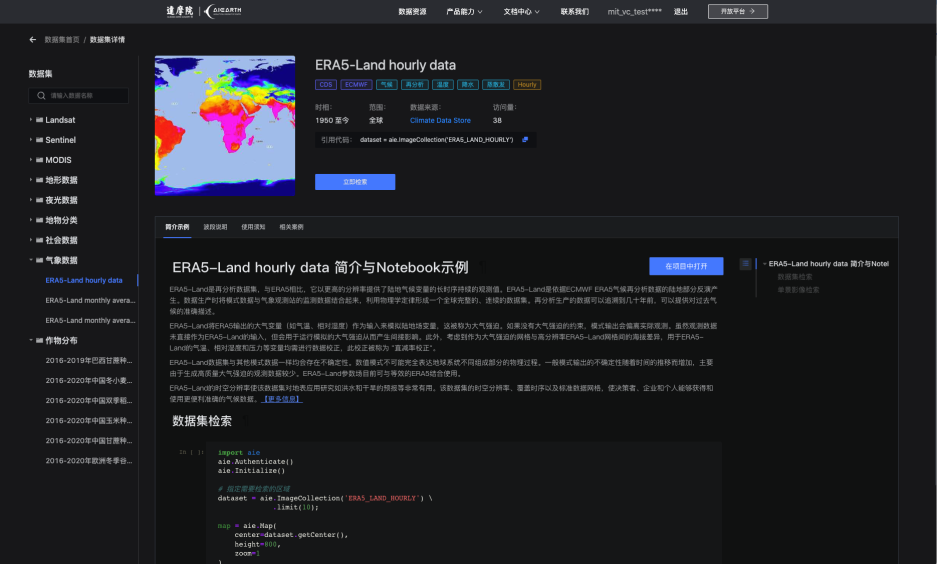This screenshot has width=937, height=564.
Task: Expand the 地物分类 tree node arrow
Action: (30, 220)
